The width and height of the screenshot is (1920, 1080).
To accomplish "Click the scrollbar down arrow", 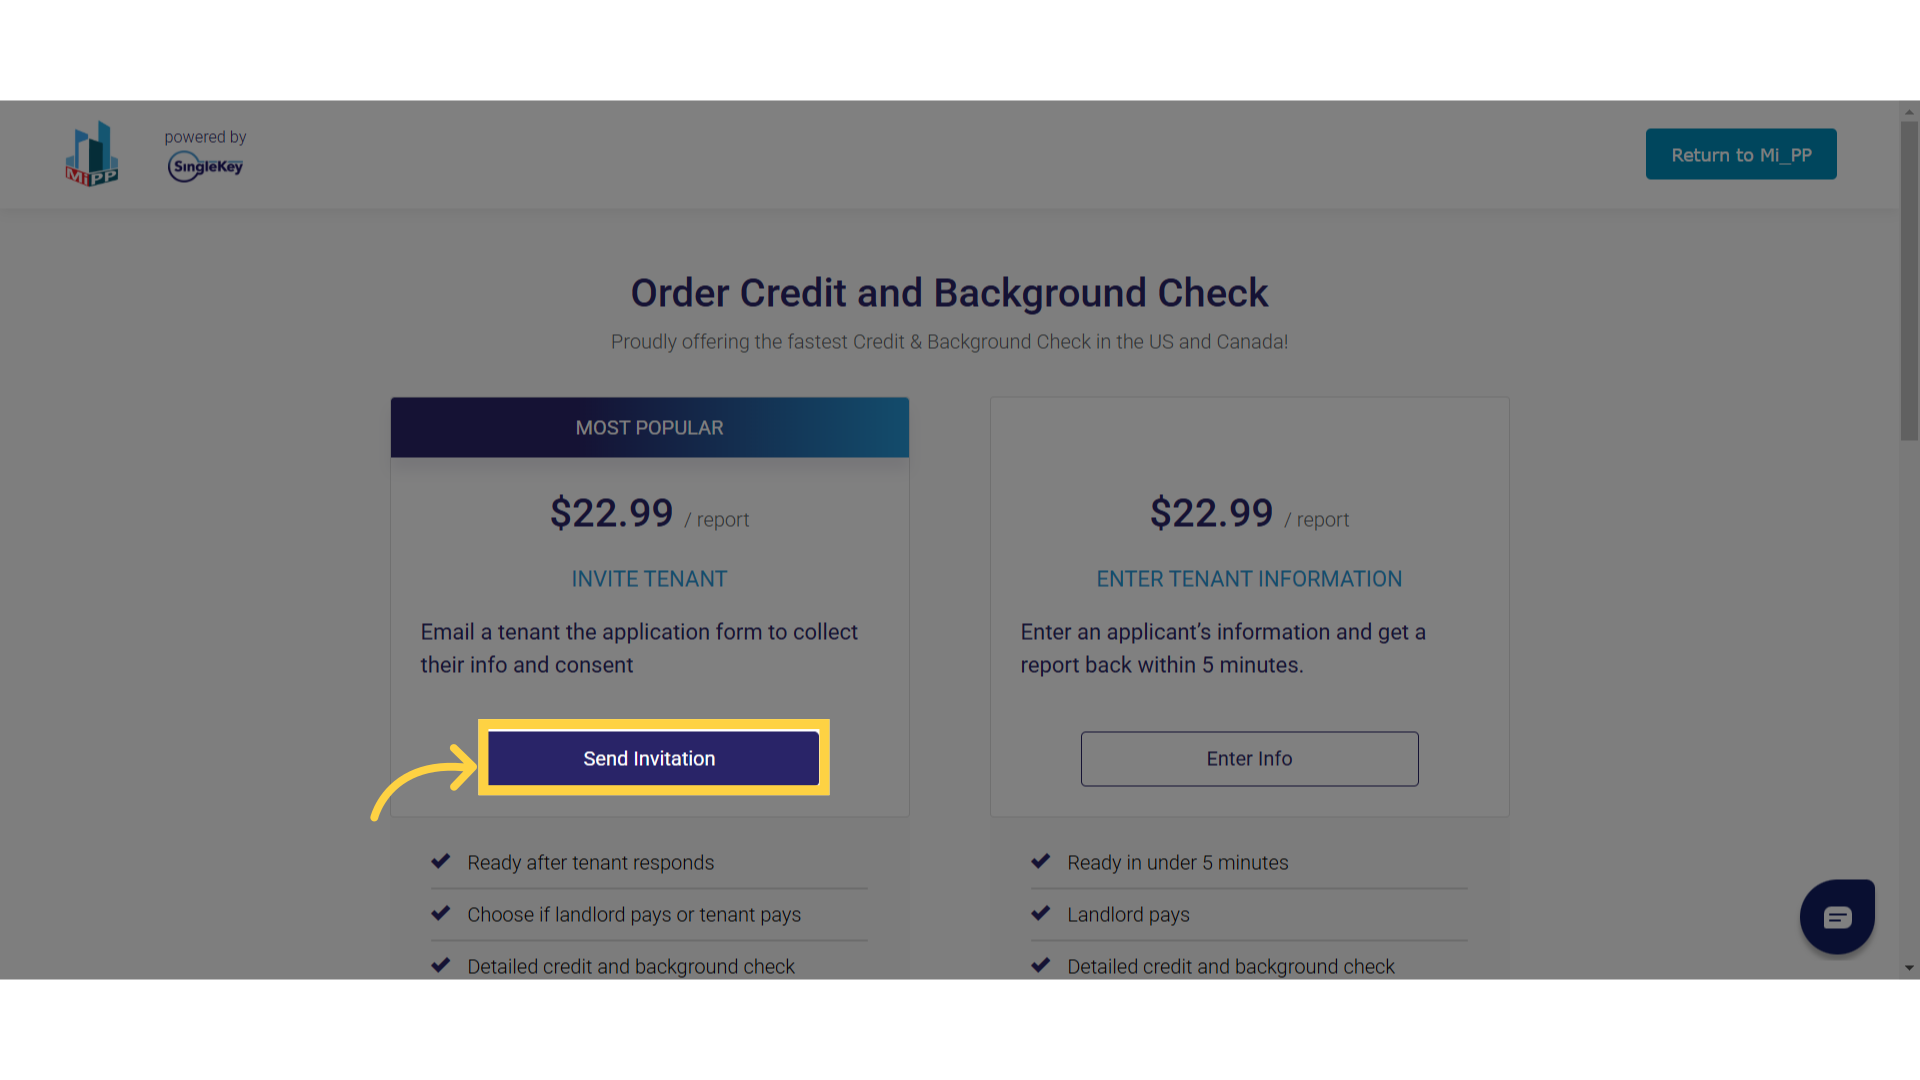I will pos(1909,968).
